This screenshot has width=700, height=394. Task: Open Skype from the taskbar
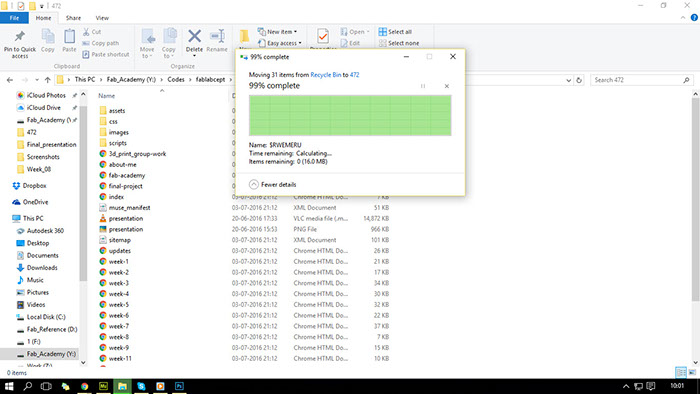(142, 386)
